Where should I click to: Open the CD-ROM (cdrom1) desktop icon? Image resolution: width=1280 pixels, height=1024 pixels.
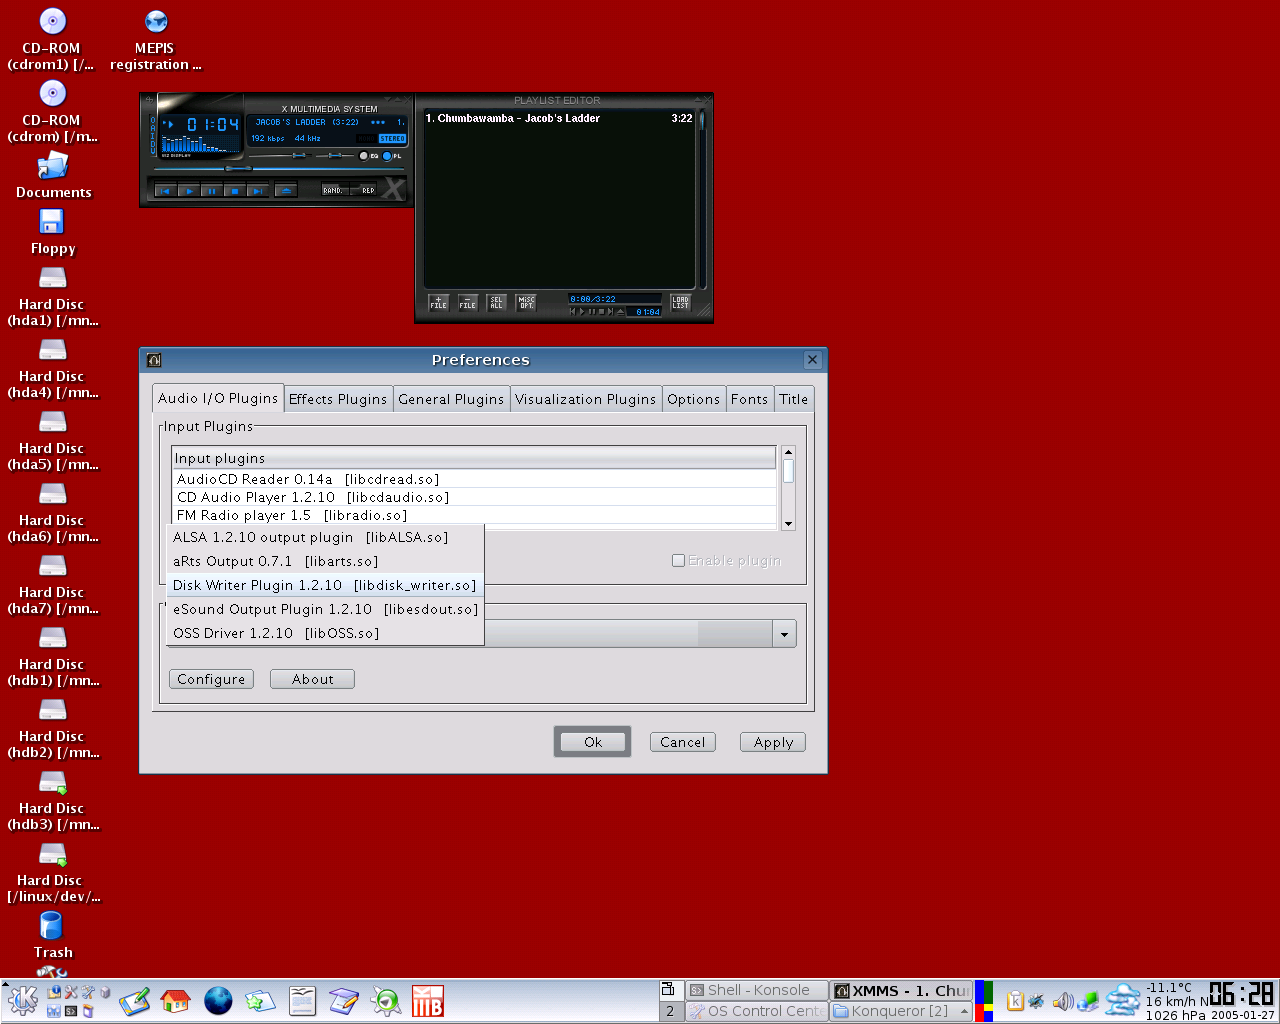52,40
